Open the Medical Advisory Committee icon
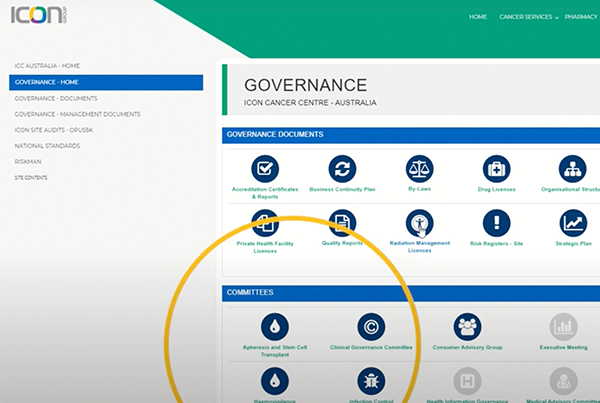This screenshot has height=403, width=600. [x=563, y=381]
